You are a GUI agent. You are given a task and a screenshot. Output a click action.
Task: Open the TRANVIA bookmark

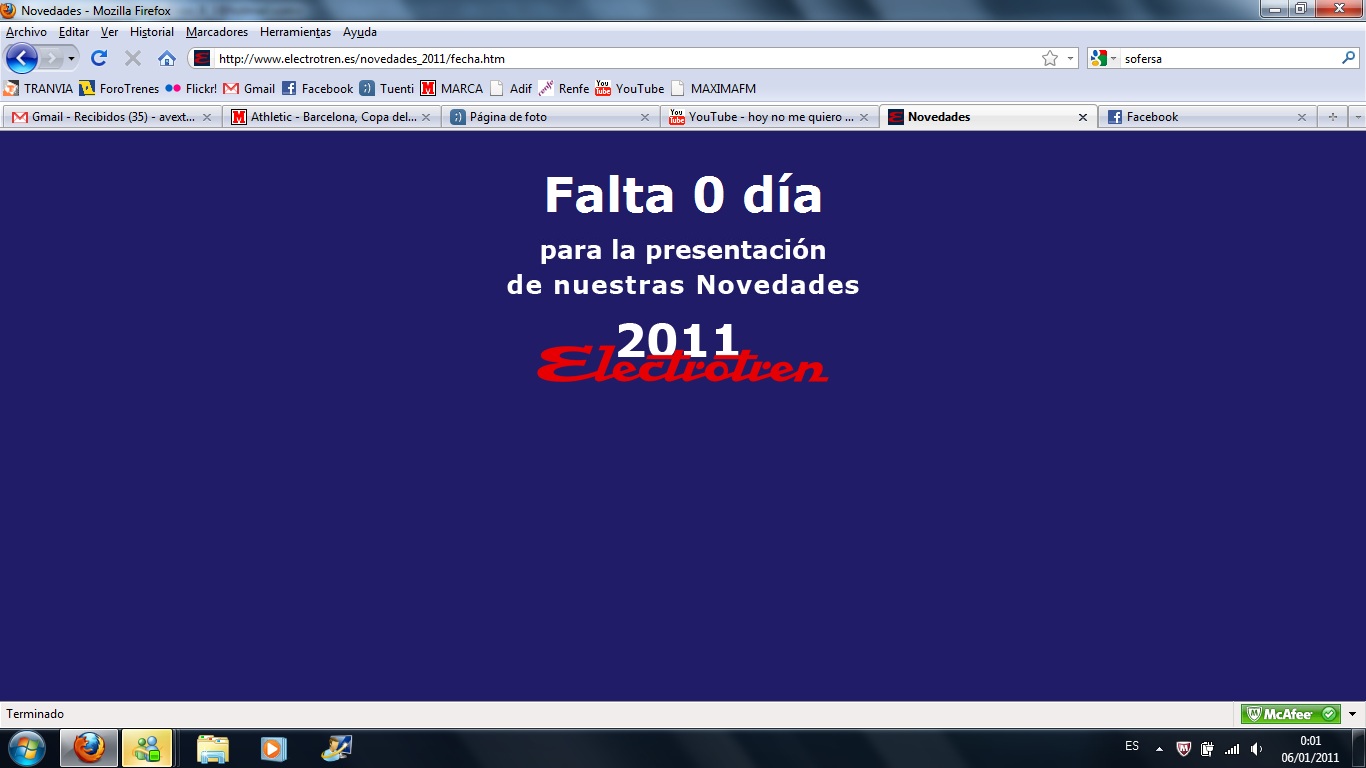38,88
